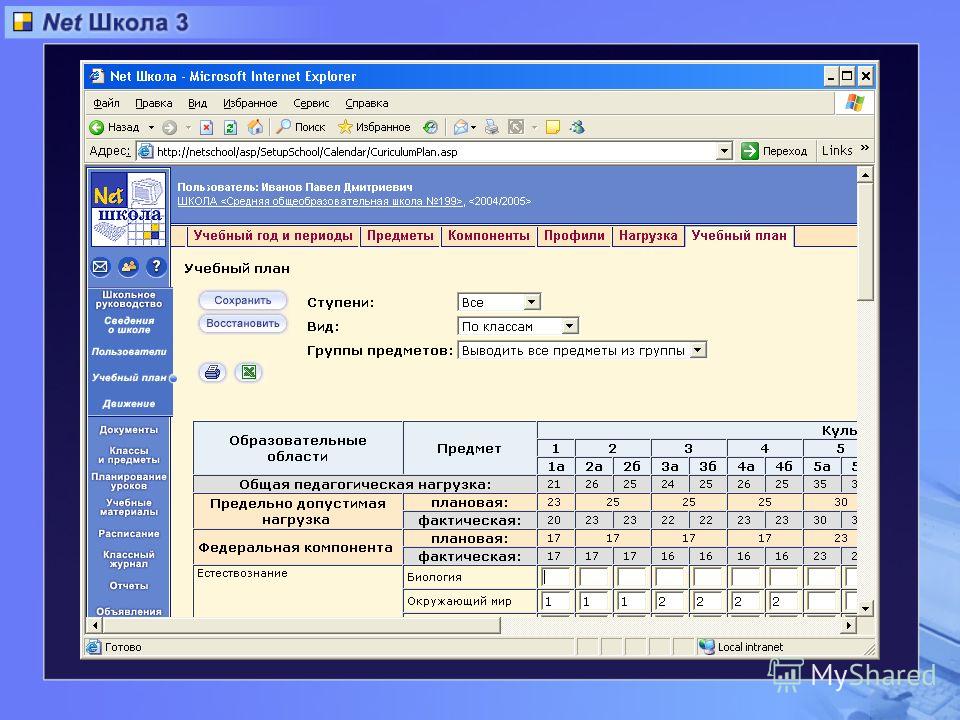Click the Messenger icon in toolbar
Image resolution: width=960 pixels, height=720 pixels.
pyautogui.click(x=577, y=127)
